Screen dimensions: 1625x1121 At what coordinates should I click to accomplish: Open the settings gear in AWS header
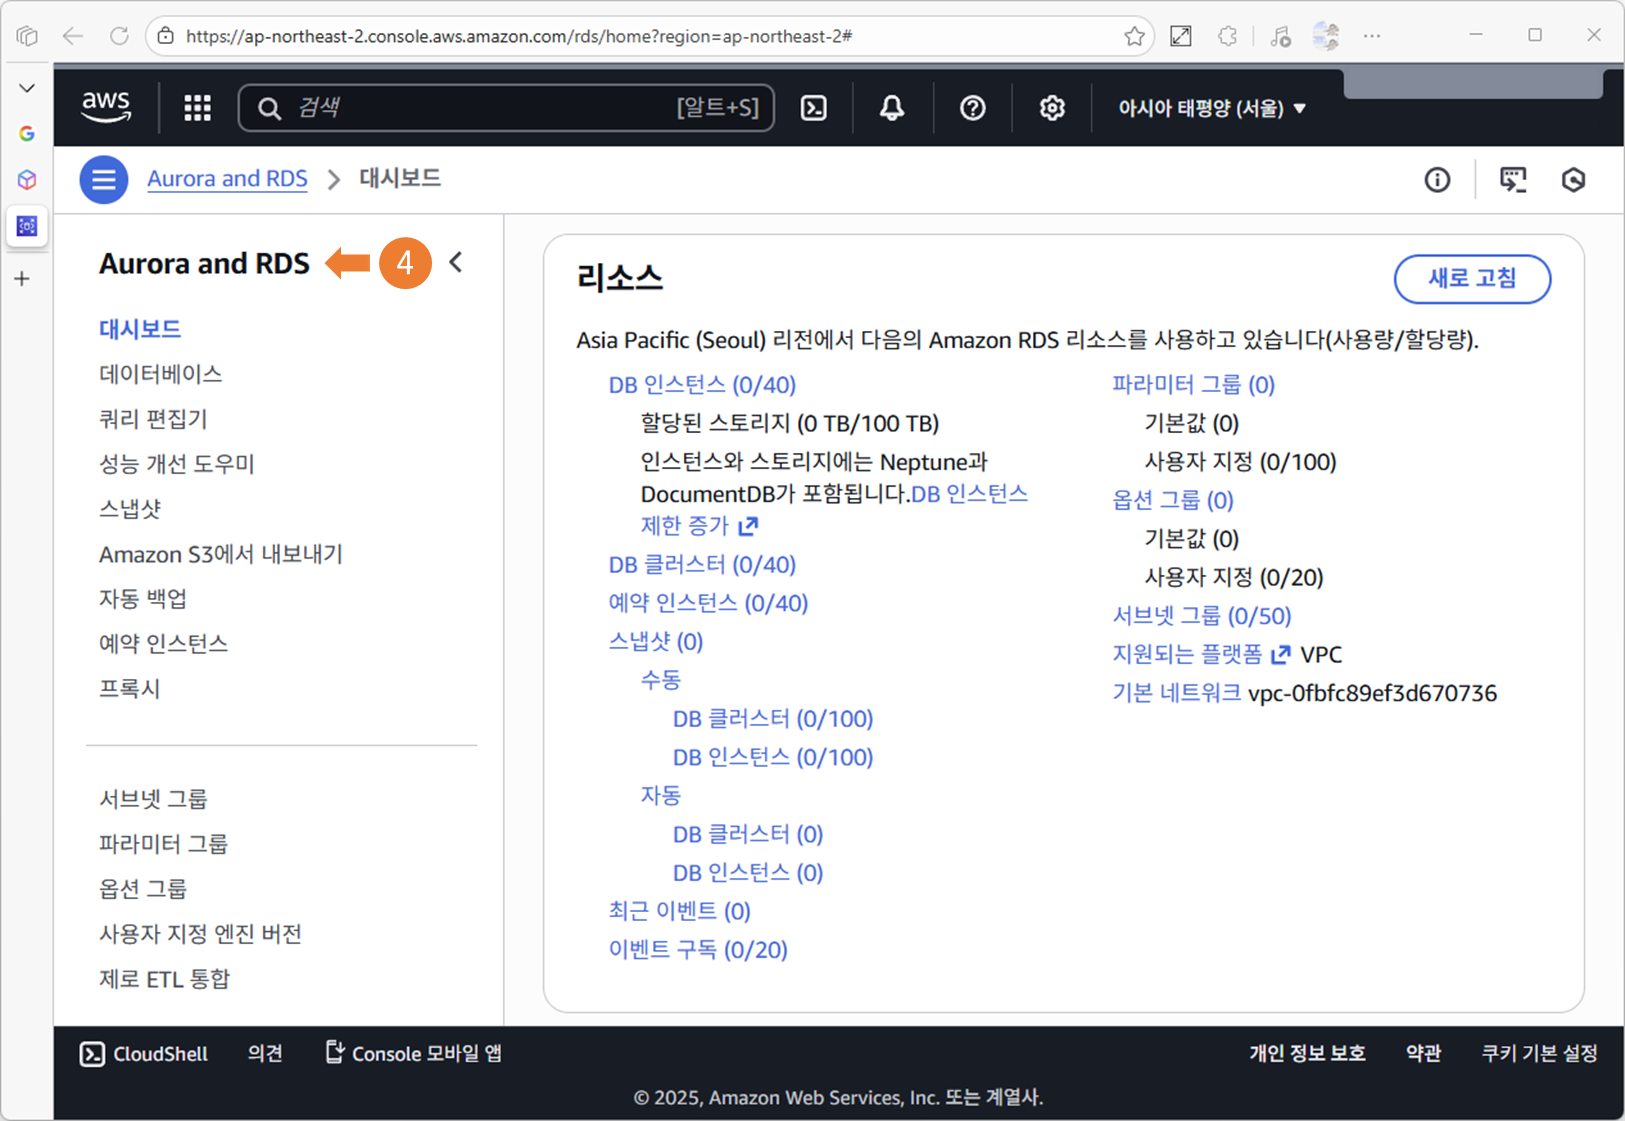[1052, 108]
